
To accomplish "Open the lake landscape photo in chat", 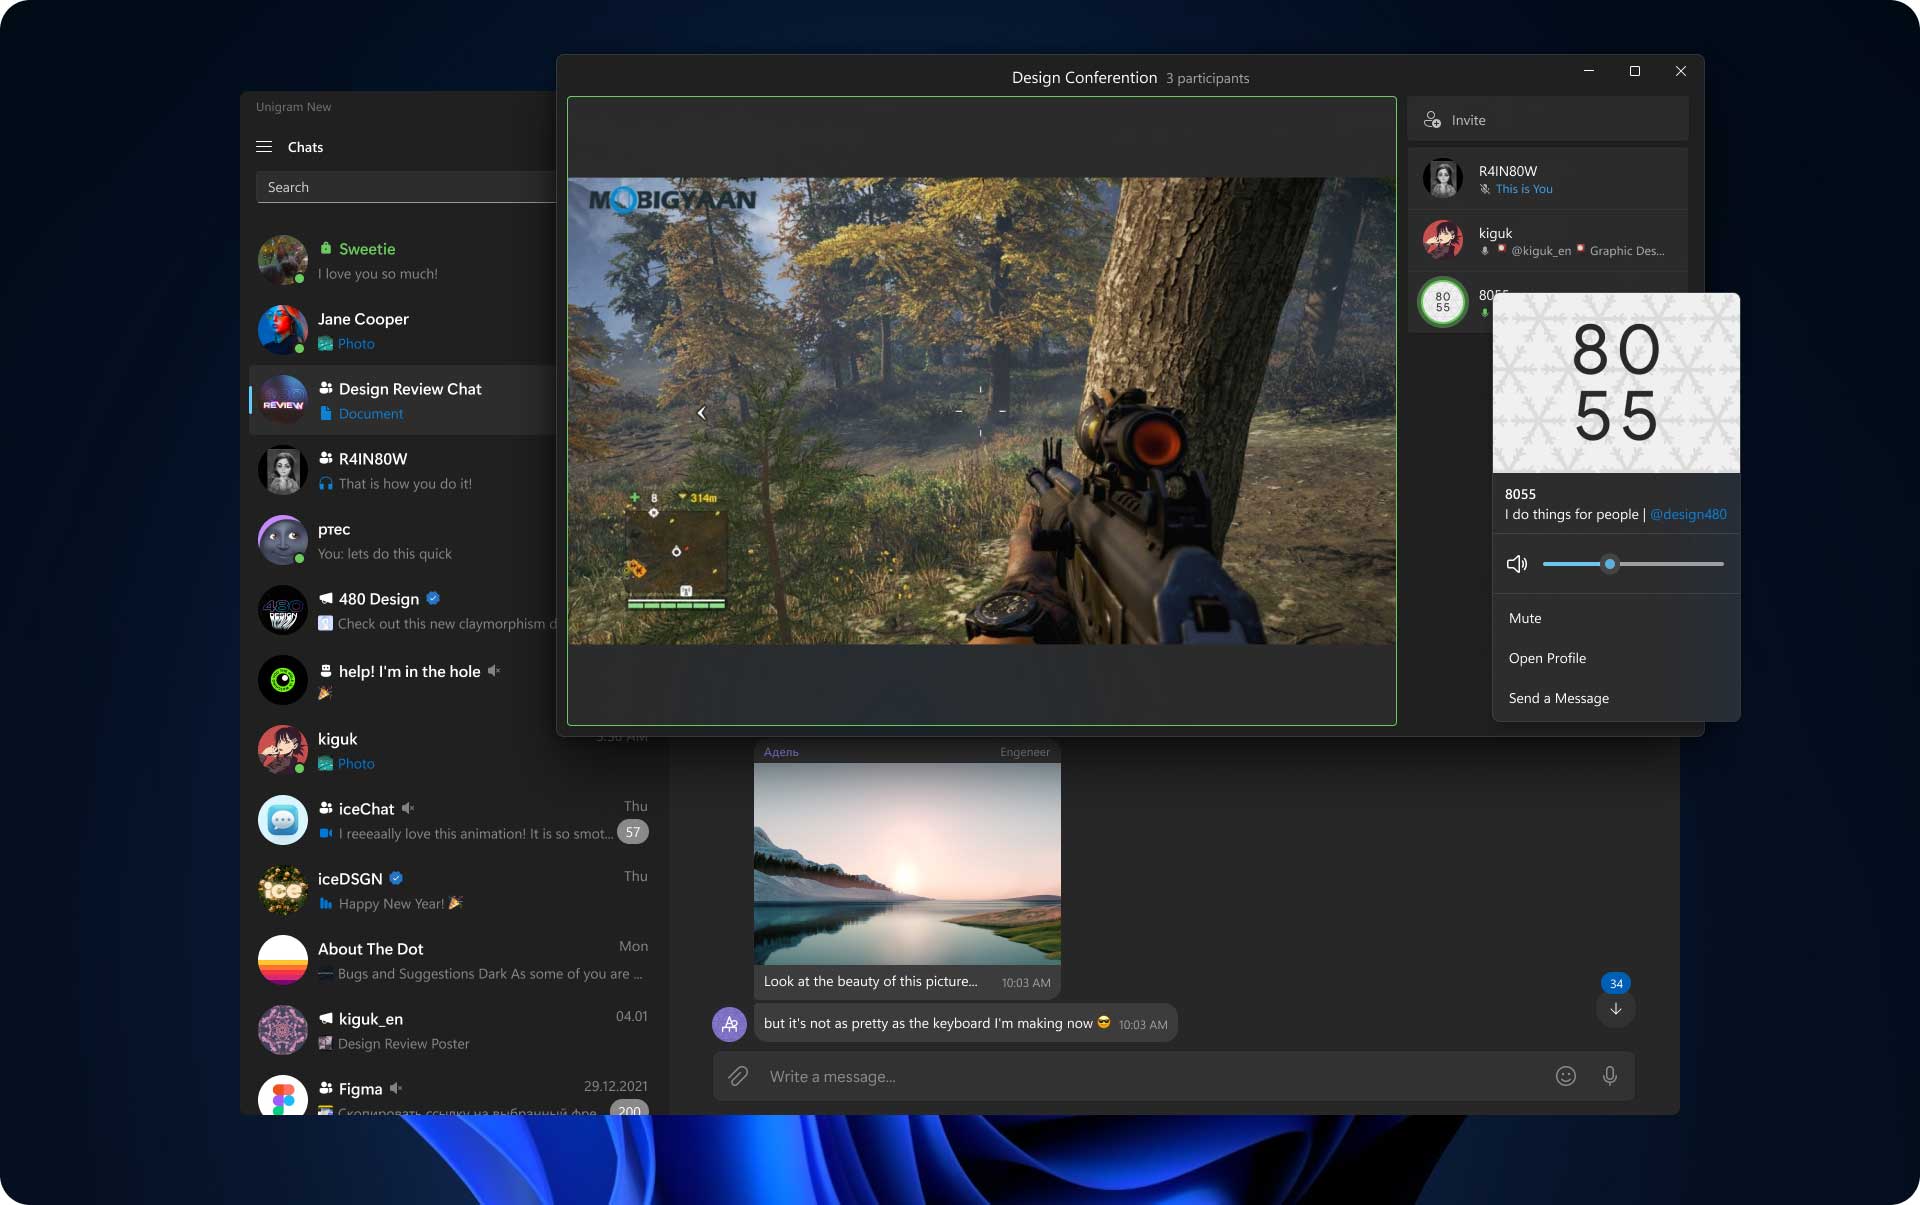I will tap(907, 863).
